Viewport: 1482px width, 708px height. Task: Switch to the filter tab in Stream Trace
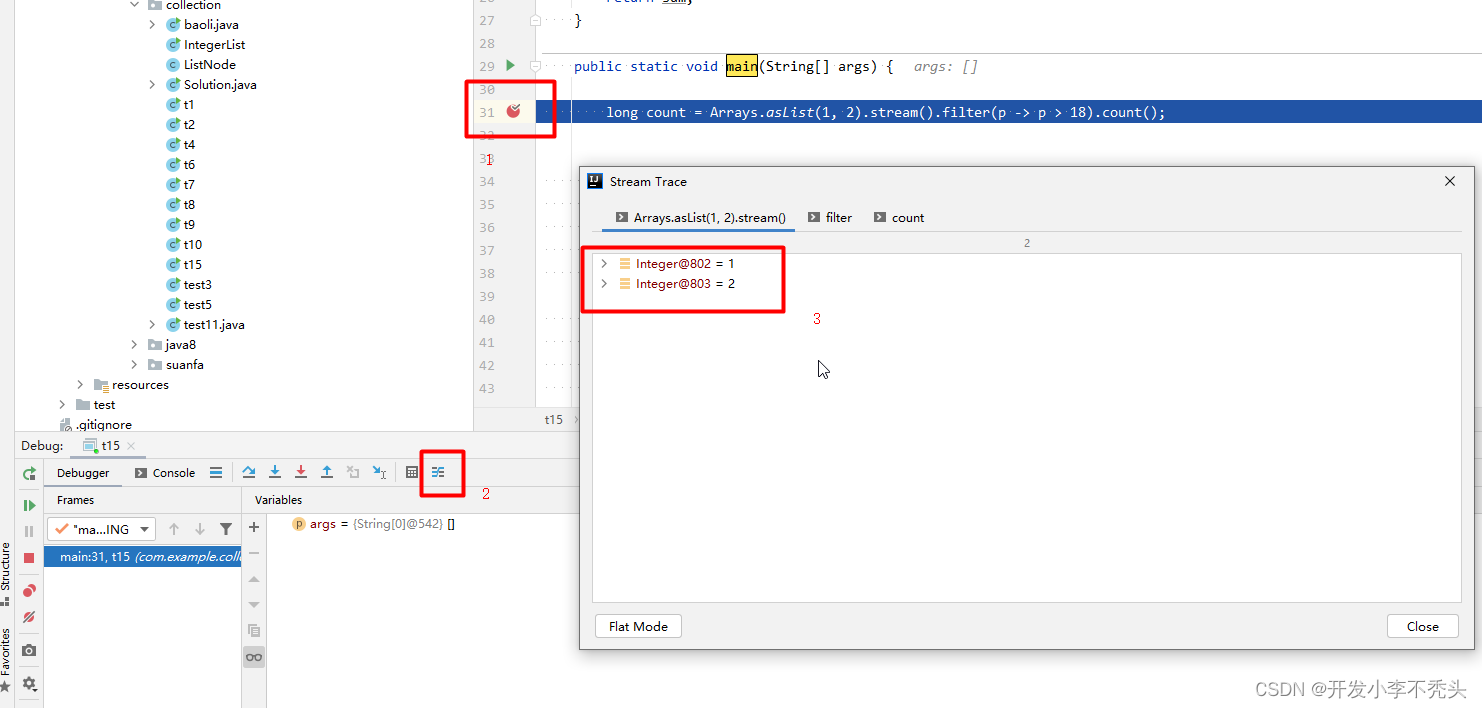click(838, 217)
